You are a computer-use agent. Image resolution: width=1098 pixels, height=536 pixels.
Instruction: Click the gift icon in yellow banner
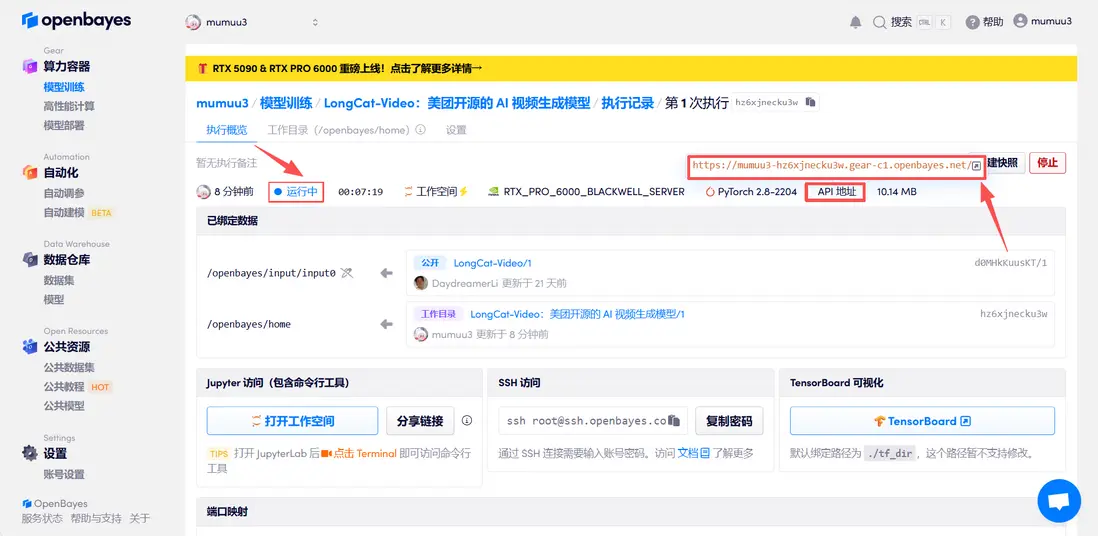click(202, 69)
